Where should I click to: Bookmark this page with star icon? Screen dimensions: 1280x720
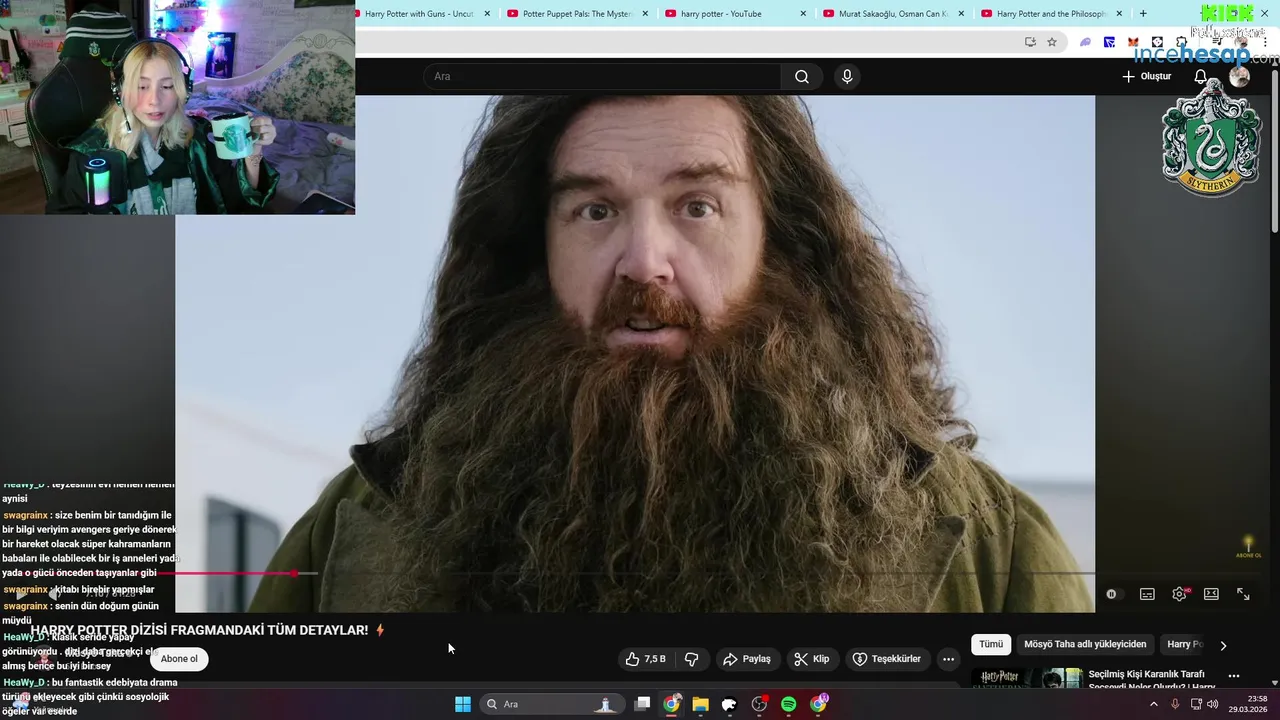coord(1052,42)
